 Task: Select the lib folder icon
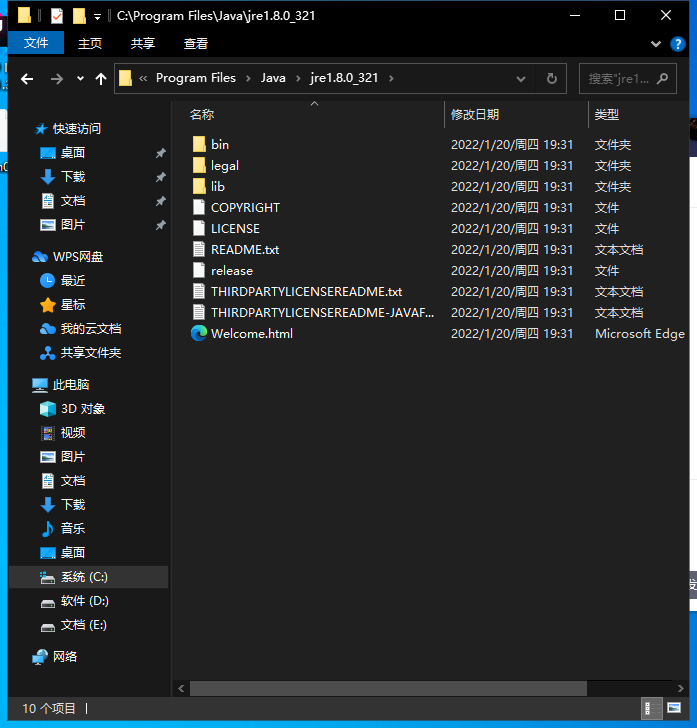[199, 186]
